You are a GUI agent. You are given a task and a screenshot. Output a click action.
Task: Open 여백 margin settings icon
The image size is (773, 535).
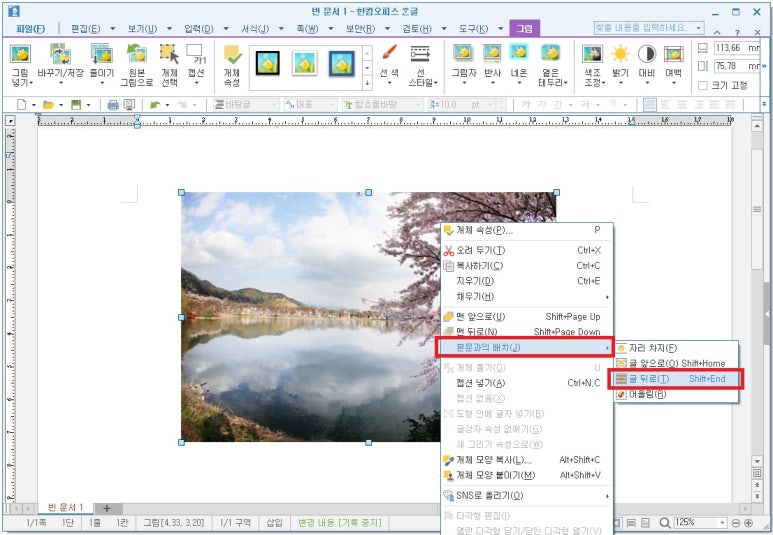tap(673, 54)
